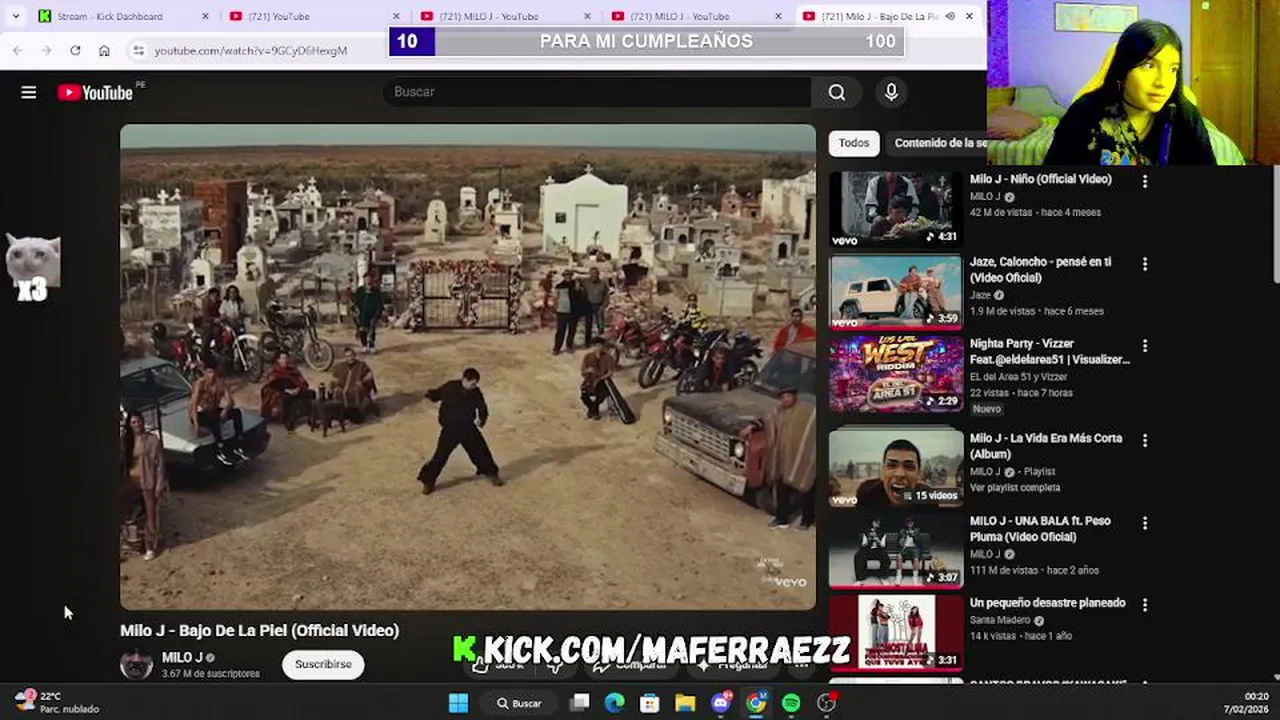
Task: Start voice search with the microphone
Action: (x=891, y=92)
